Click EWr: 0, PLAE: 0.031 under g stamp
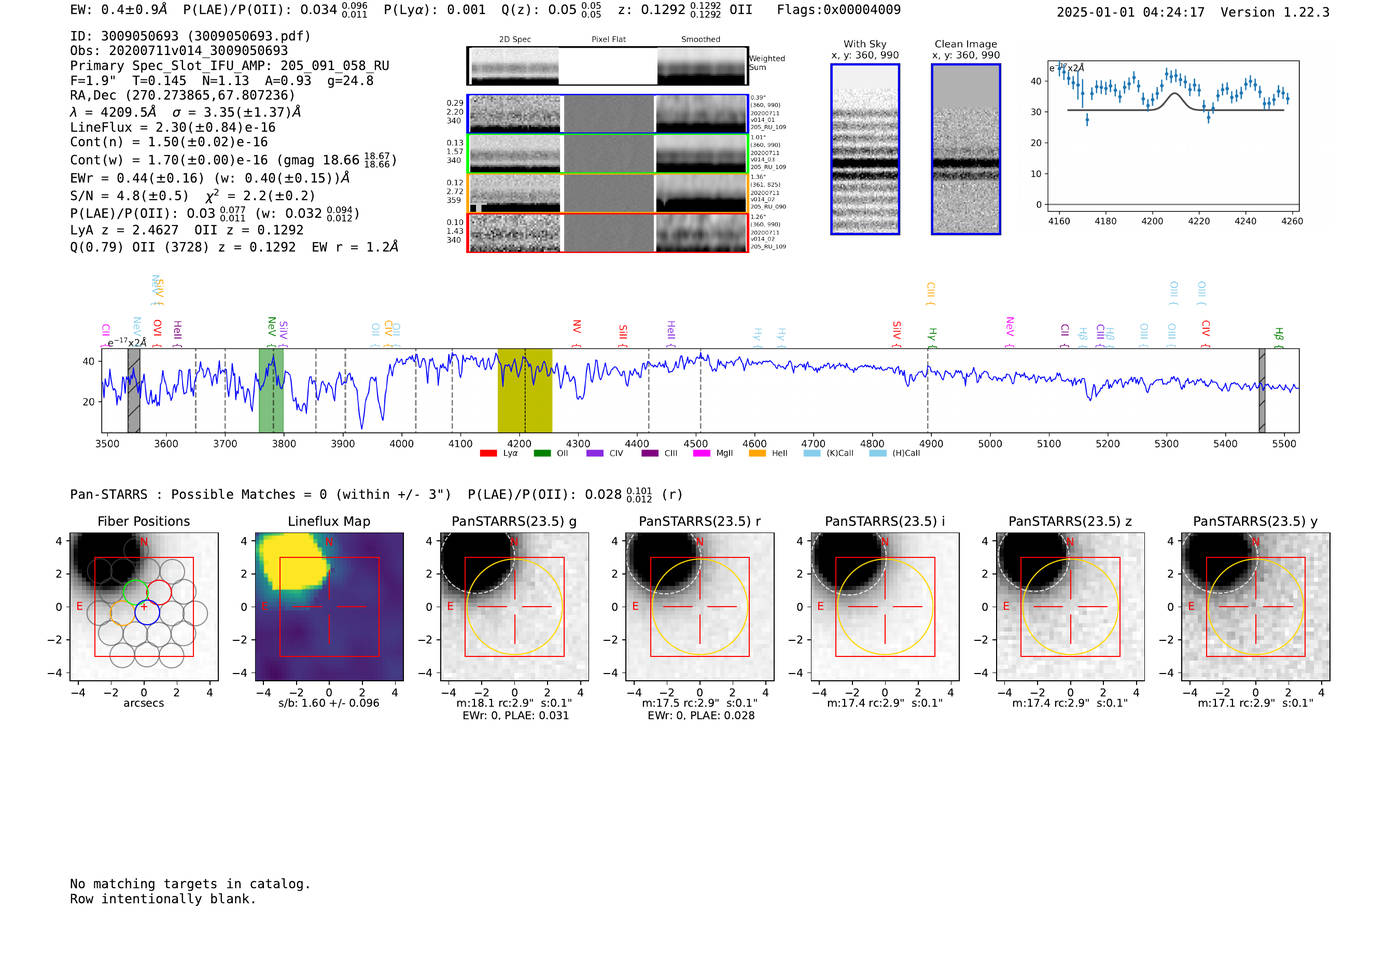 coord(514,715)
